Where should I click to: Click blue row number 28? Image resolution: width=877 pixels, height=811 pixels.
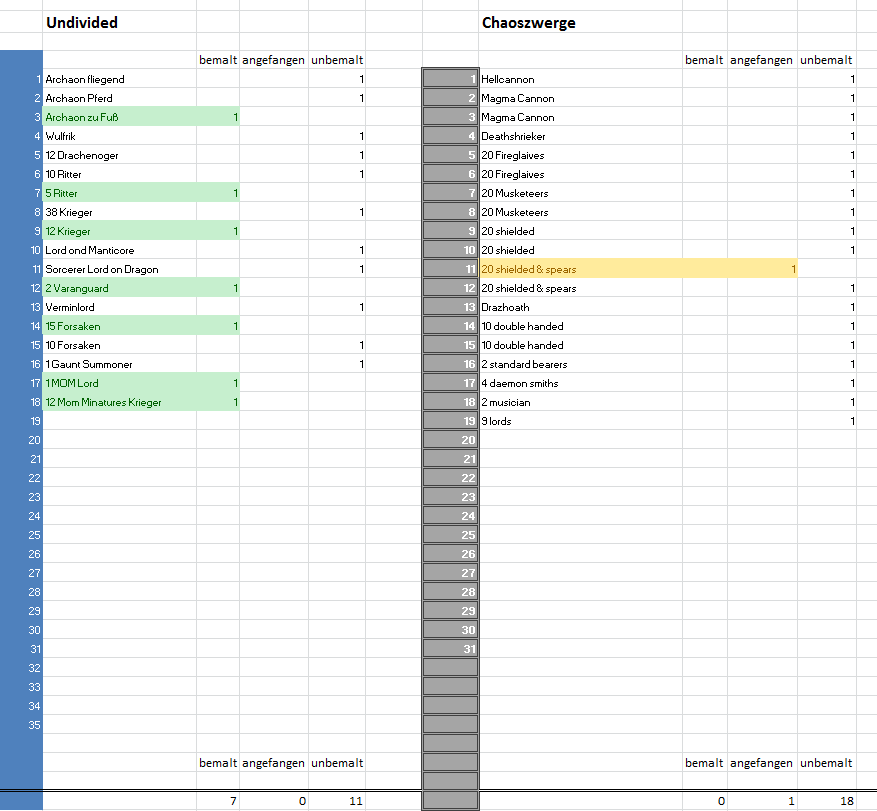tap(21, 592)
